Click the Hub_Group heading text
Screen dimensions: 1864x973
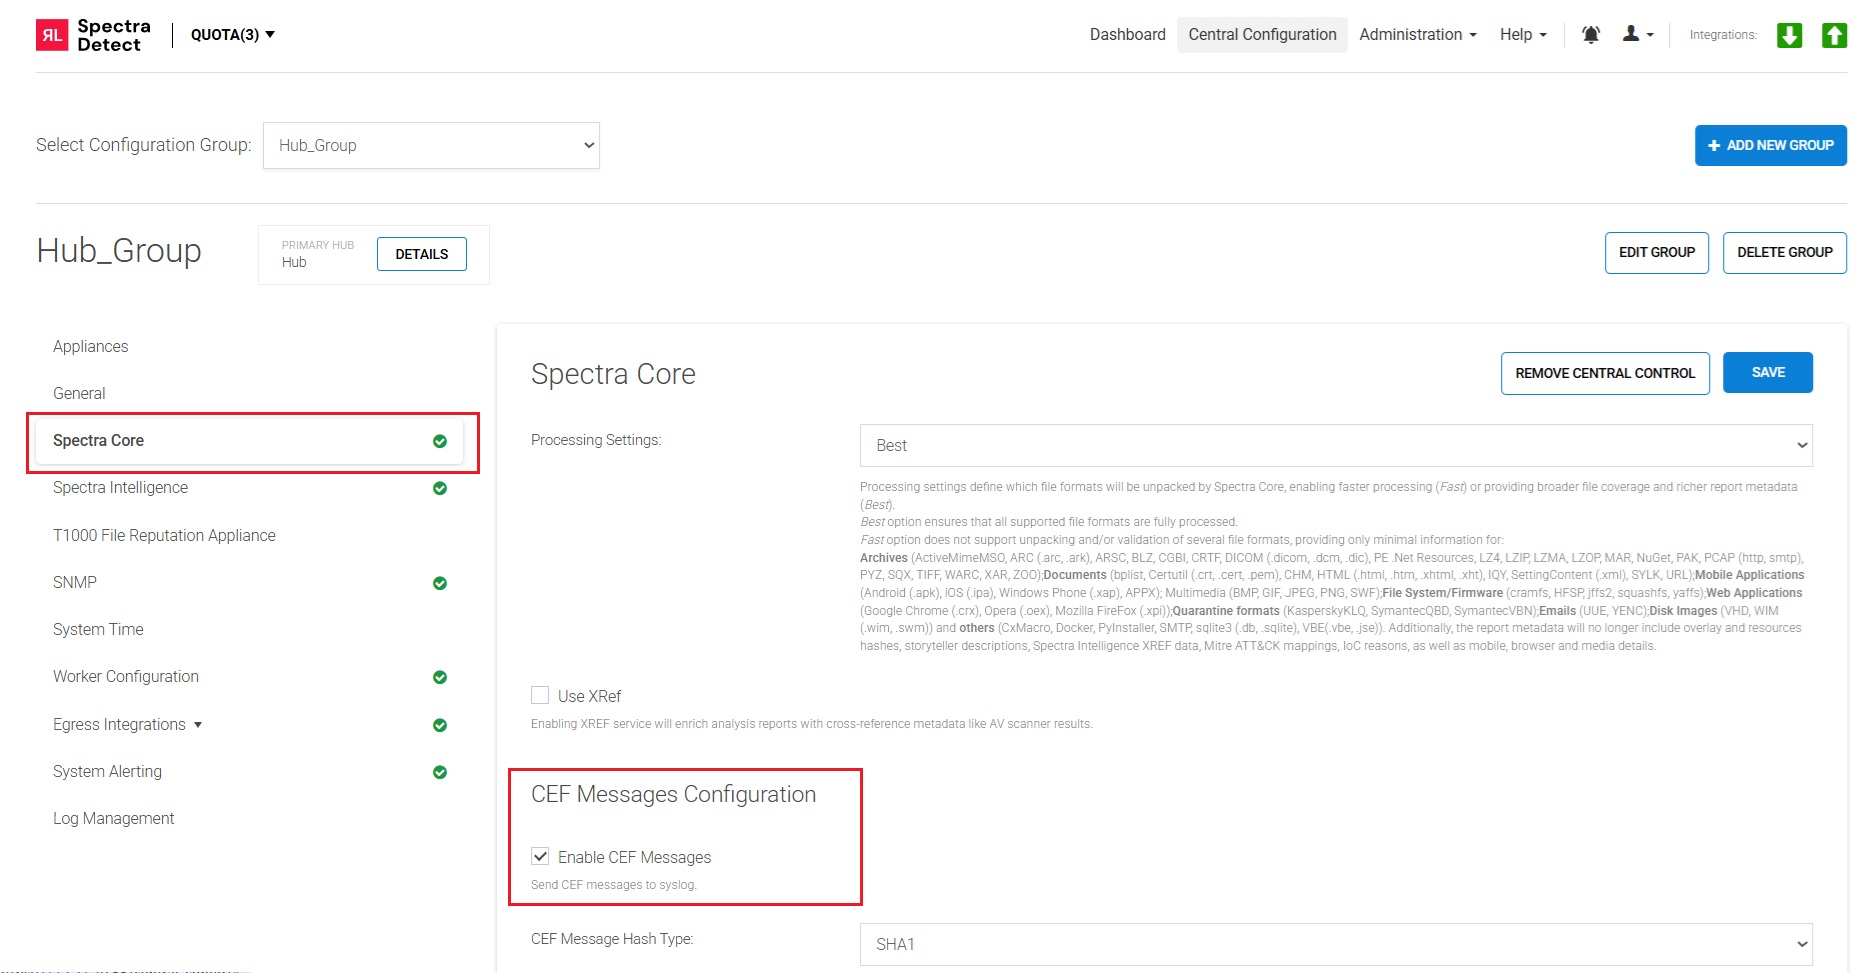click(x=119, y=250)
